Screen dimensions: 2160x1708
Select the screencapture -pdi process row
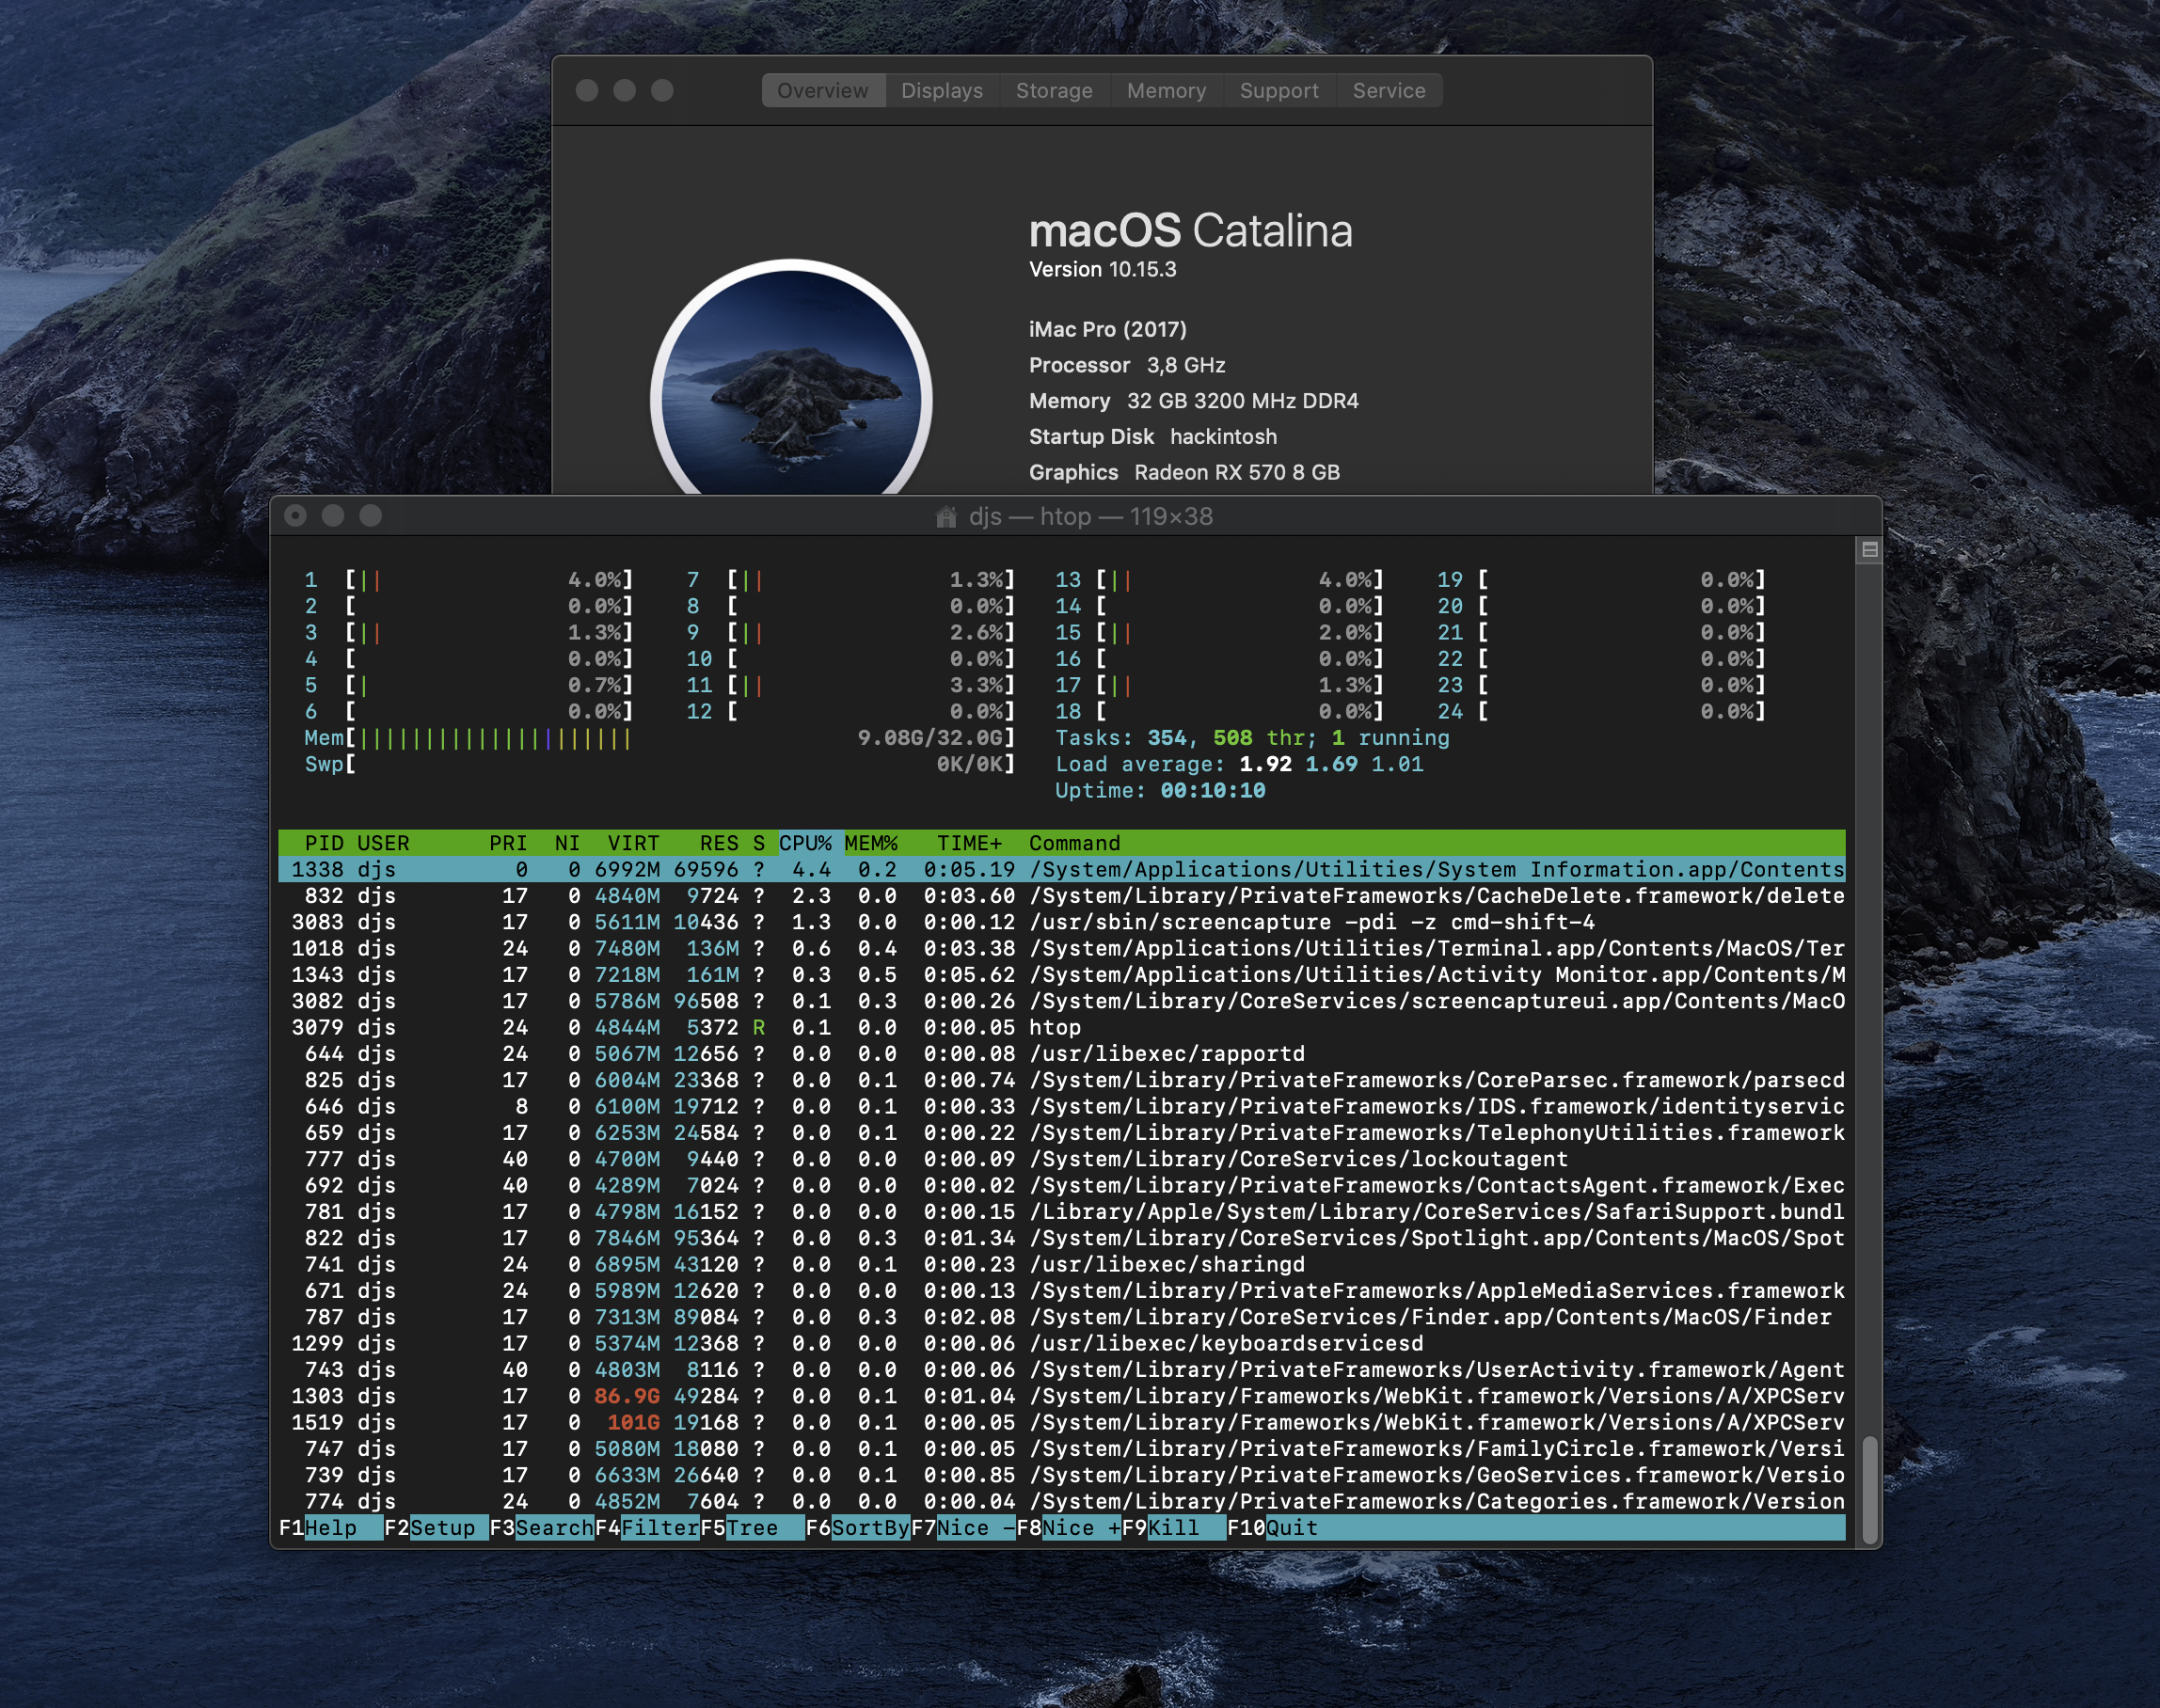(x=1062, y=922)
